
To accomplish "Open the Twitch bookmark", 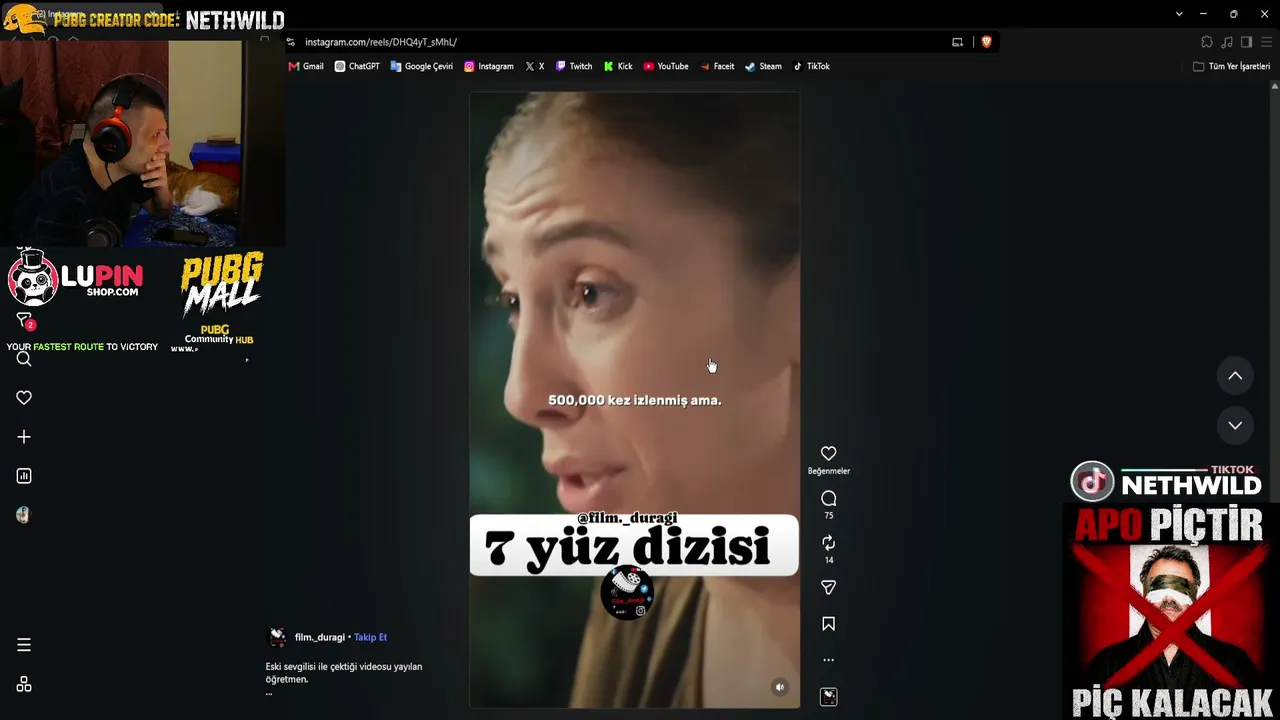I will pyautogui.click(x=574, y=66).
